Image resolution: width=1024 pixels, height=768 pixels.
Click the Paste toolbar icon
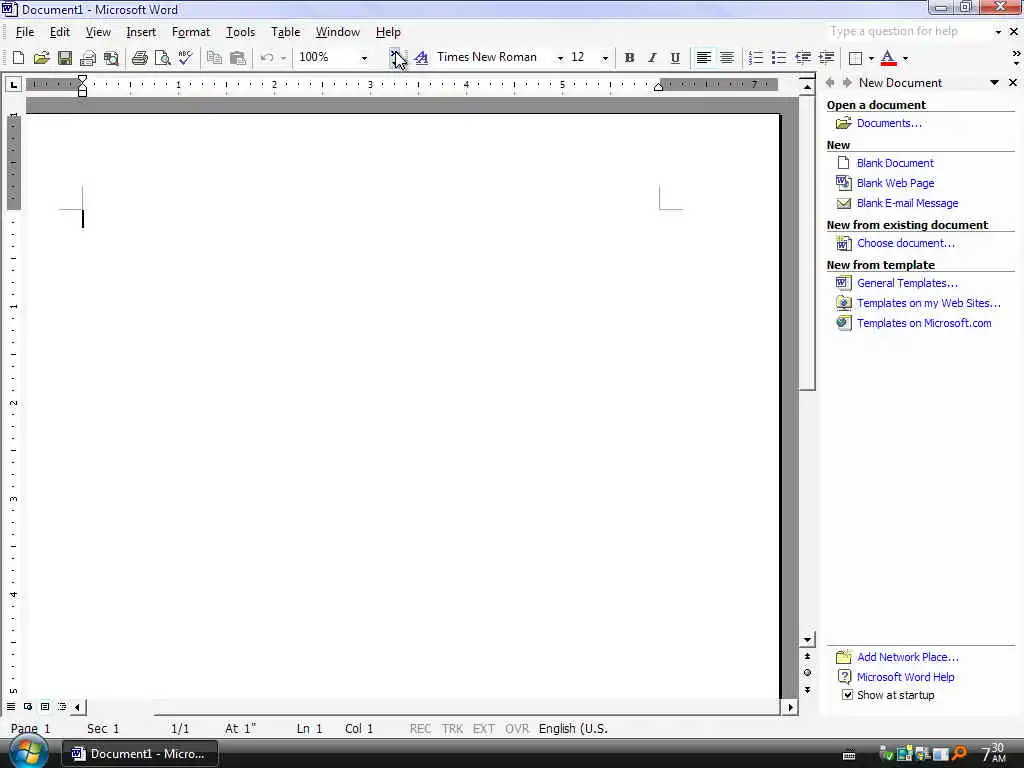pyautogui.click(x=238, y=57)
